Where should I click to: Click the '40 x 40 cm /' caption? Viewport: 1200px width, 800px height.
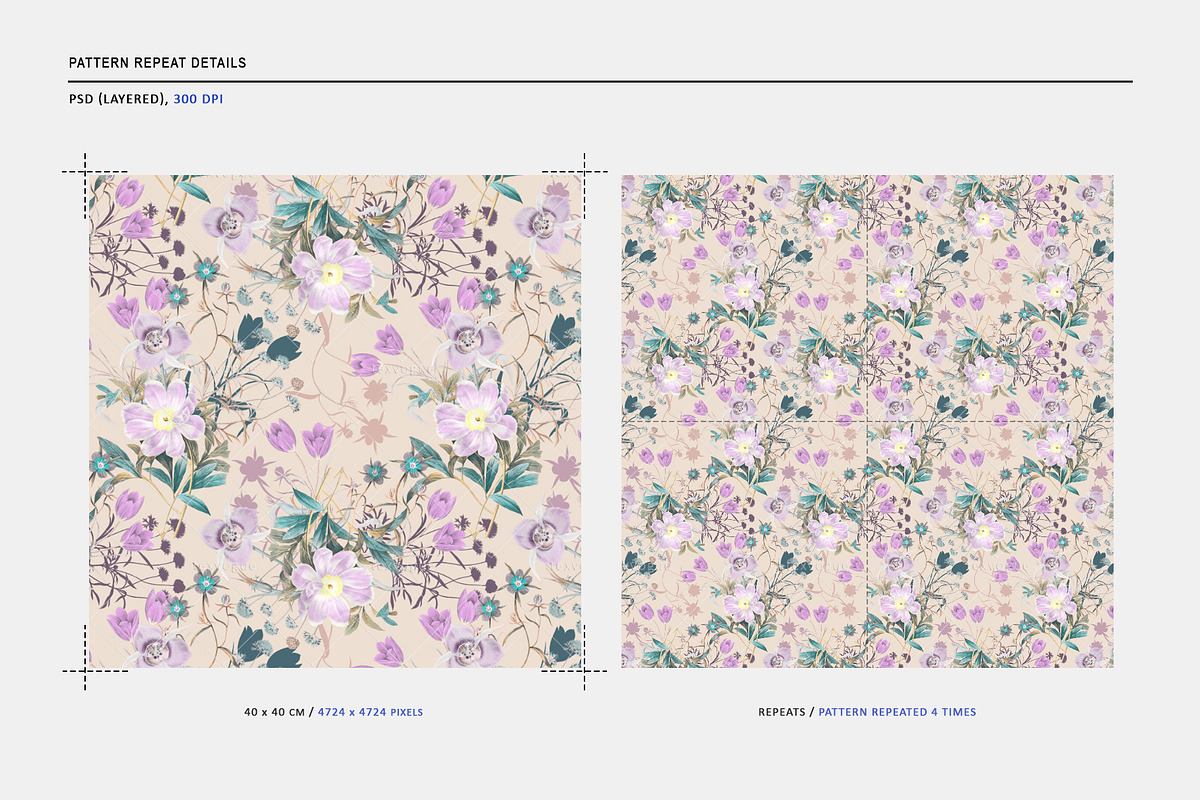pos(278,712)
